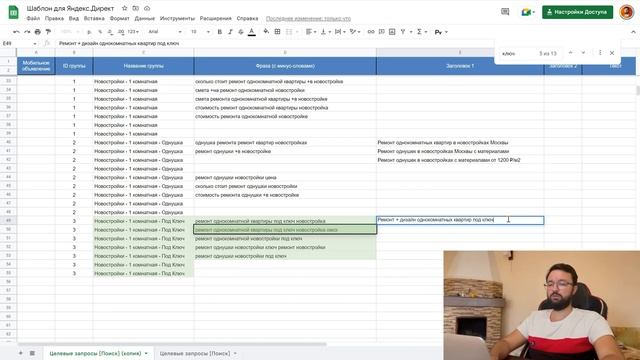Click the Move to folder icon
The width and height of the screenshot is (640, 360).
point(136,8)
